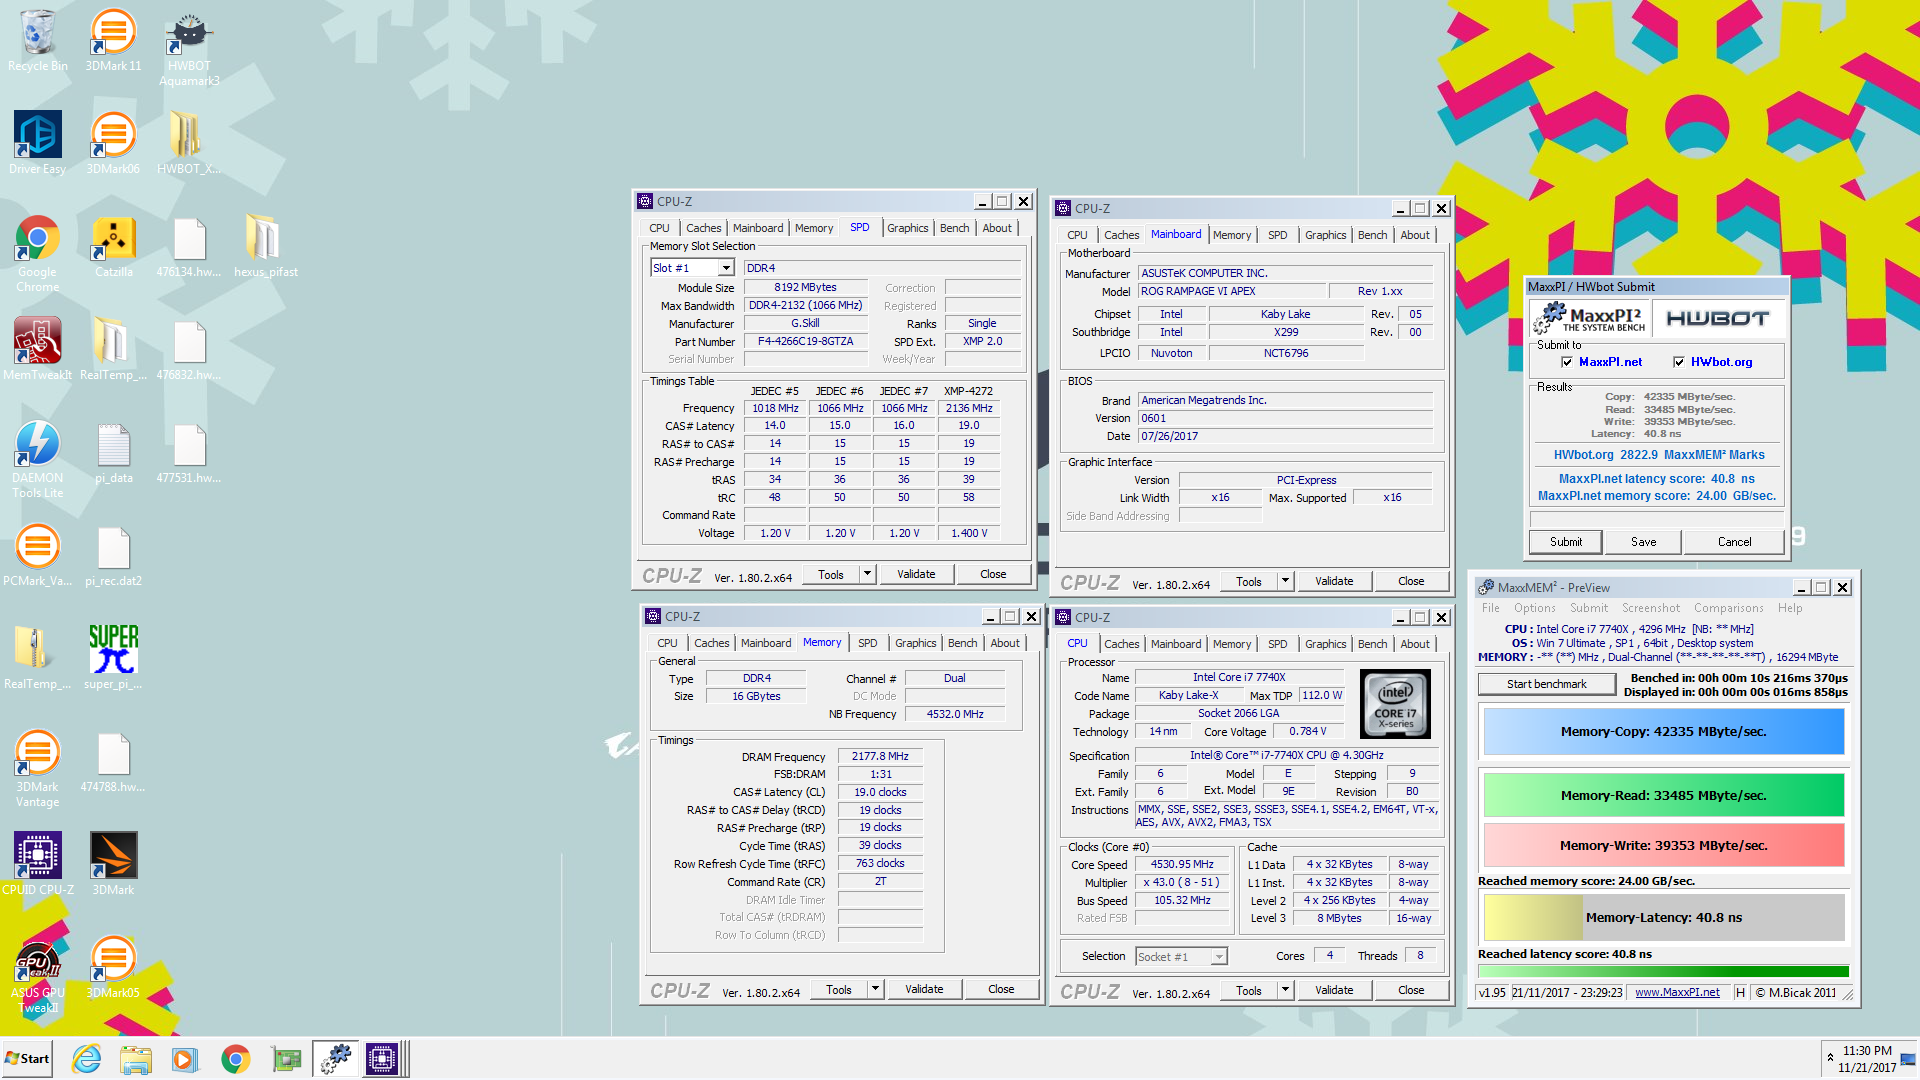The image size is (1920, 1080).
Task: Click the Windows Start button
Action: click(x=27, y=1059)
